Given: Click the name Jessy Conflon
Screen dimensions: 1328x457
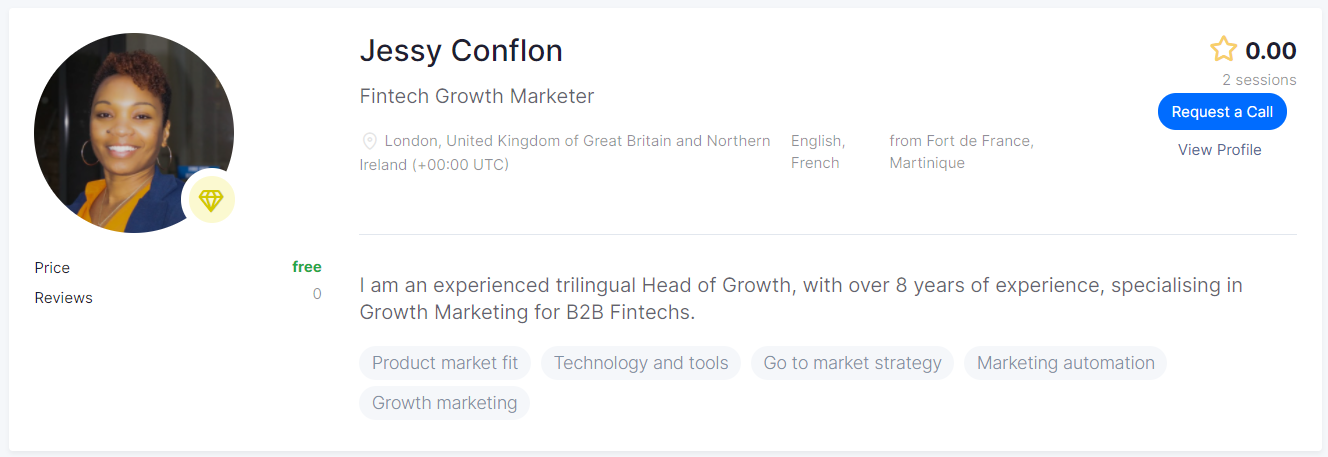Looking at the screenshot, I should tap(461, 51).
